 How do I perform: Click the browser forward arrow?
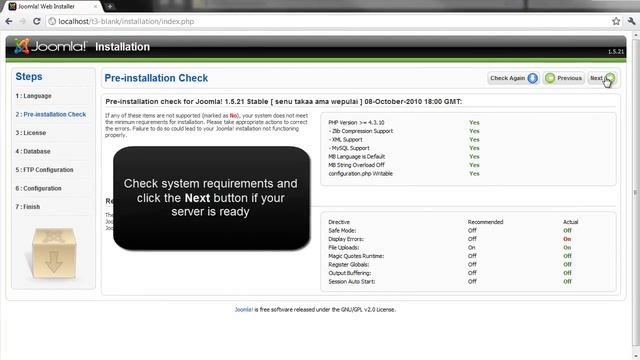click(x=22, y=21)
